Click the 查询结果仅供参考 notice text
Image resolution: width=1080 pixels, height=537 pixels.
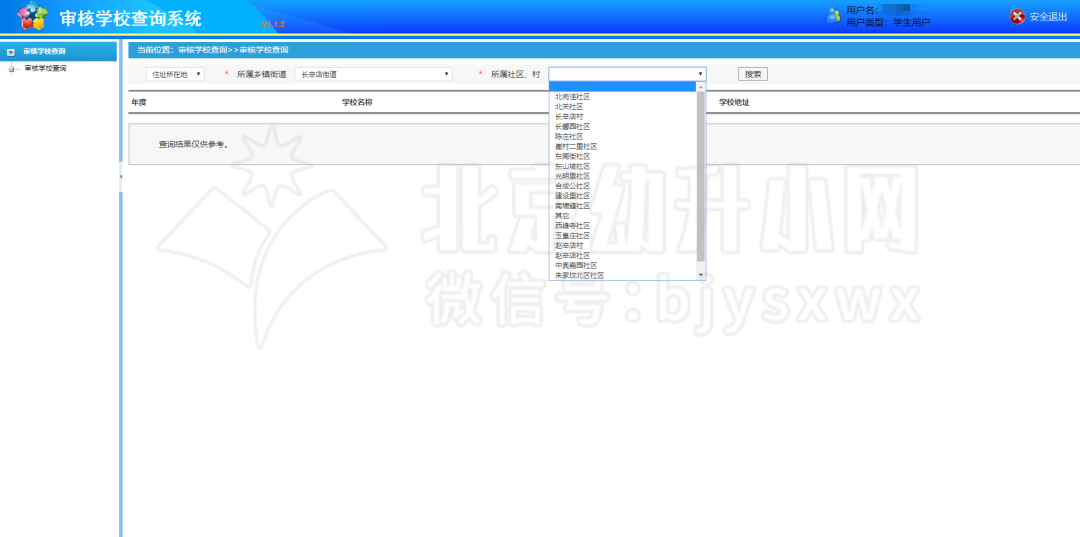(x=194, y=145)
